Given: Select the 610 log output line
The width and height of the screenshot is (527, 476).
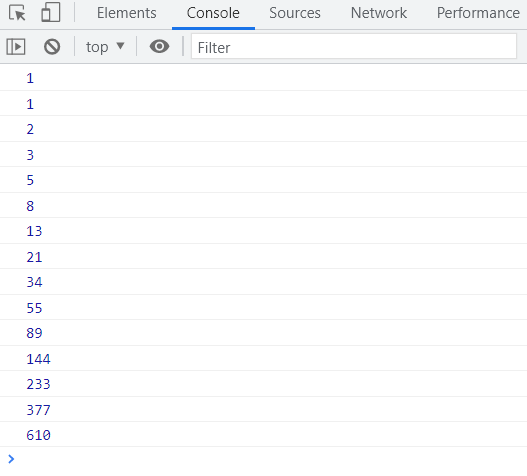Looking at the screenshot, I should [264, 435].
